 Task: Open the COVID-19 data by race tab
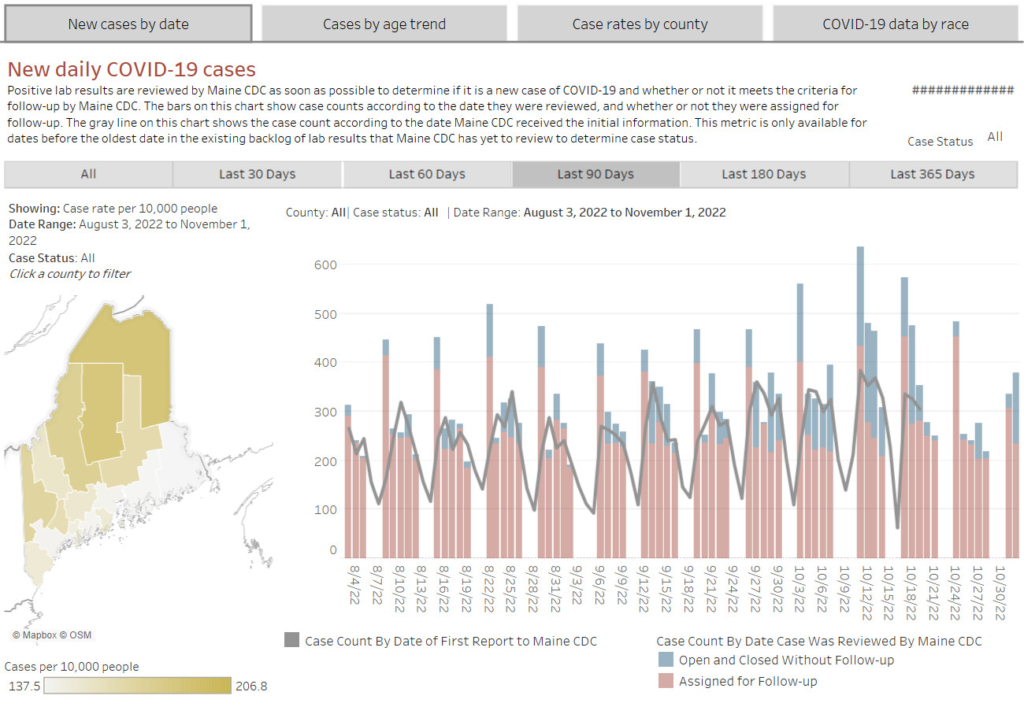(x=895, y=24)
